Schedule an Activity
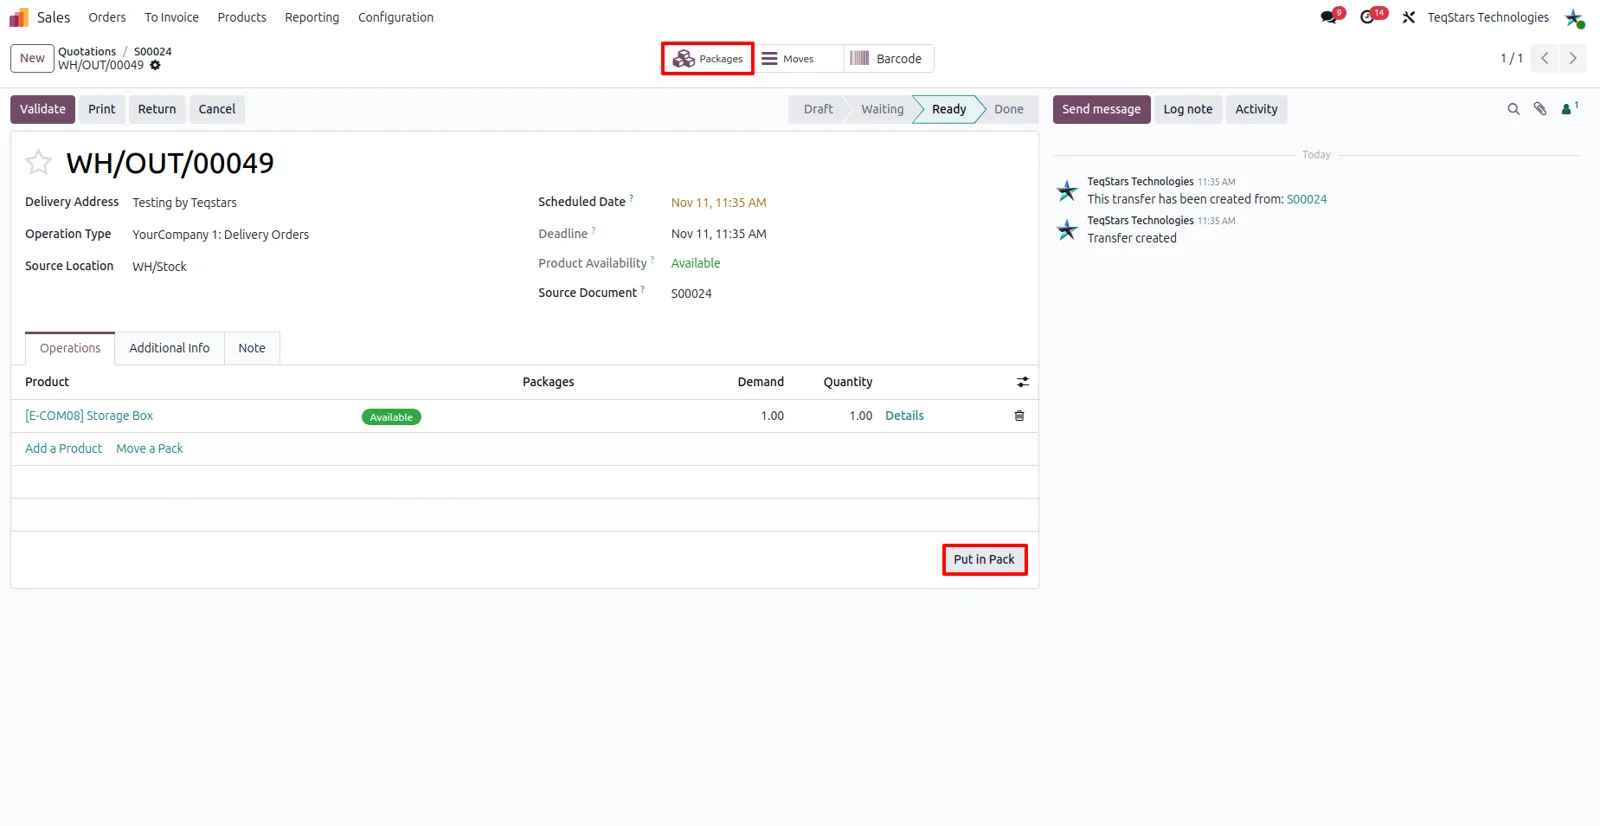Image resolution: width=1600 pixels, height=826 pixels. tap(1256, 109)
